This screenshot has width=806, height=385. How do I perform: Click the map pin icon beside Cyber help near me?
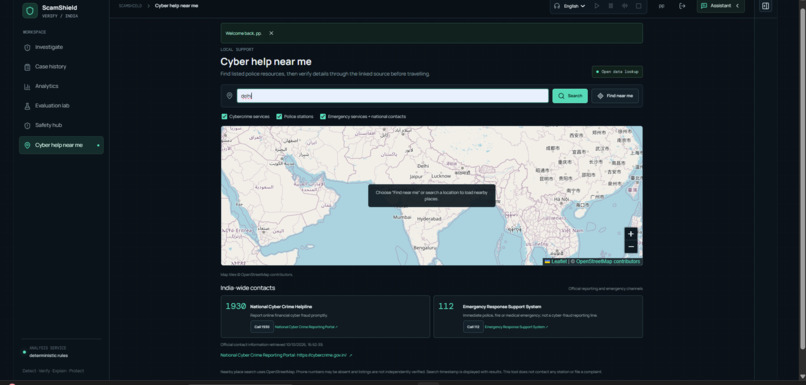coord(27,145)
